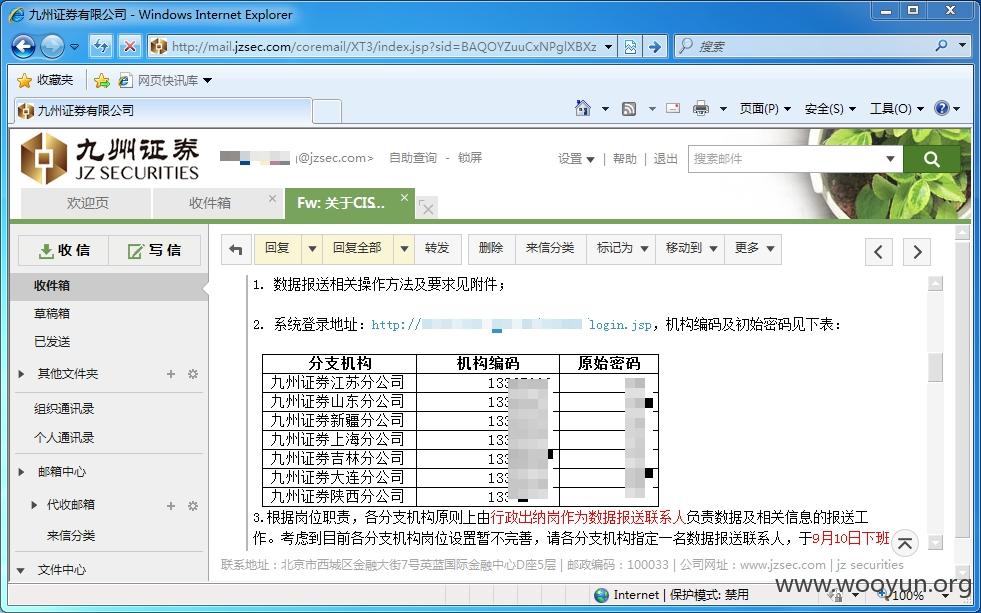Click the 转发 forward button
Image resolution: width=981 pixels, height=613 pixels.
[x=437, y=249]
